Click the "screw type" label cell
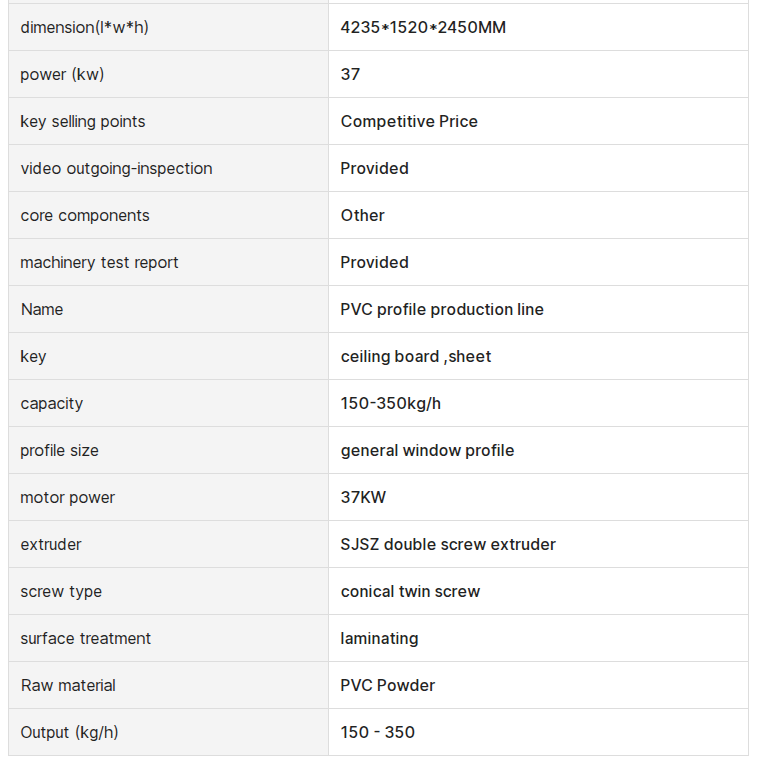757x761 pixels. [x=61, y=591]
